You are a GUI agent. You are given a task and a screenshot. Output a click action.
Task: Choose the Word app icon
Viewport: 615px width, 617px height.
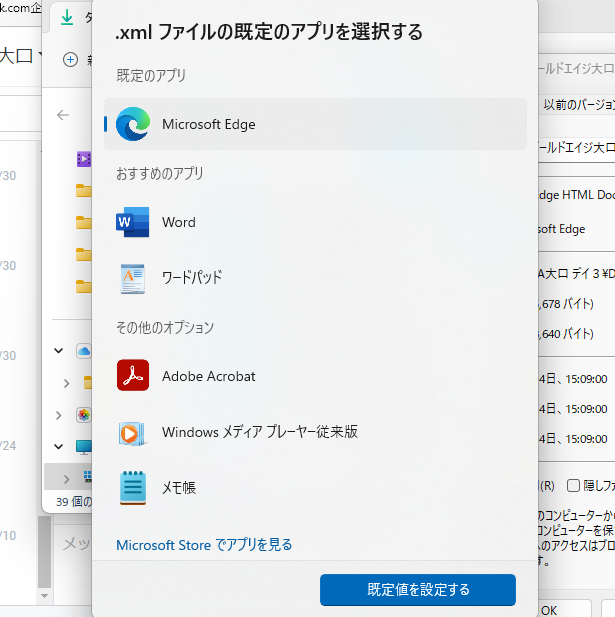tap(133, 222)
